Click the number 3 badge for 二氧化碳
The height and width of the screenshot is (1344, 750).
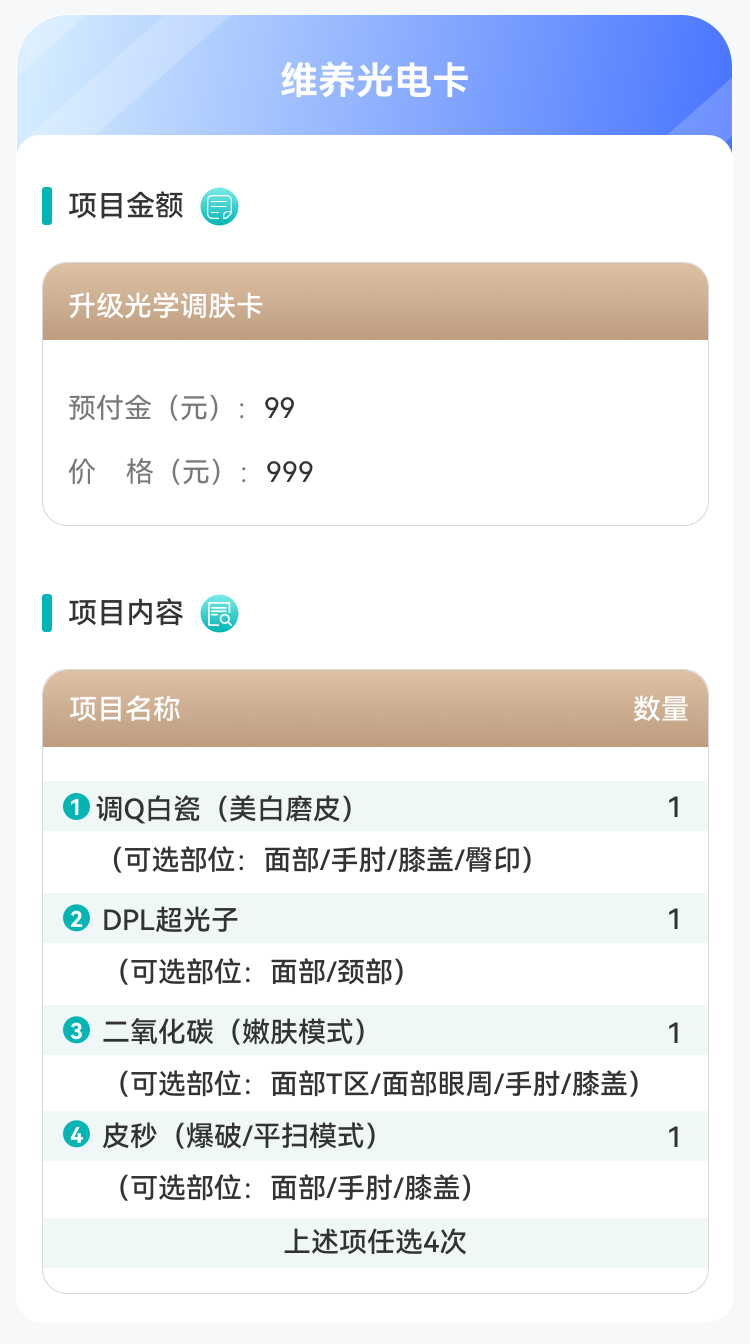76,1030
